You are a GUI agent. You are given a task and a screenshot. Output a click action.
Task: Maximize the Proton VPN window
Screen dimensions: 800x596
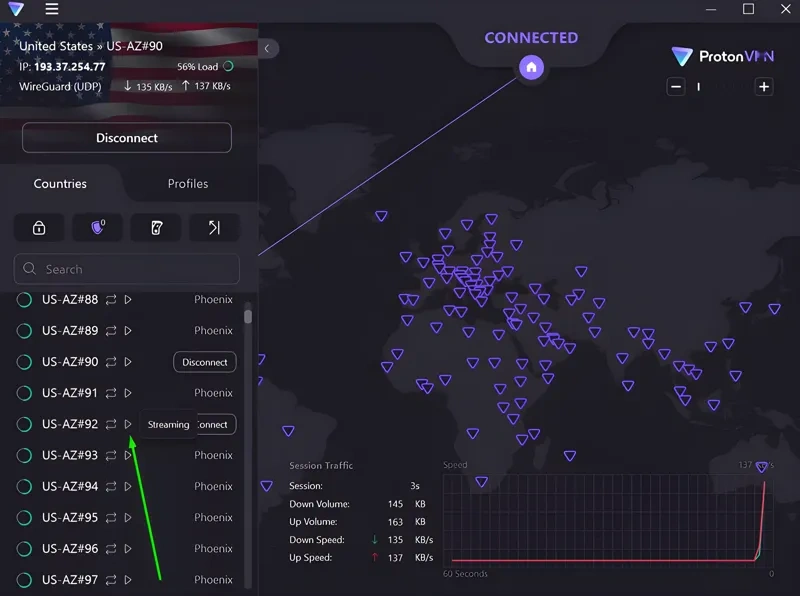(x=748, y=9)
